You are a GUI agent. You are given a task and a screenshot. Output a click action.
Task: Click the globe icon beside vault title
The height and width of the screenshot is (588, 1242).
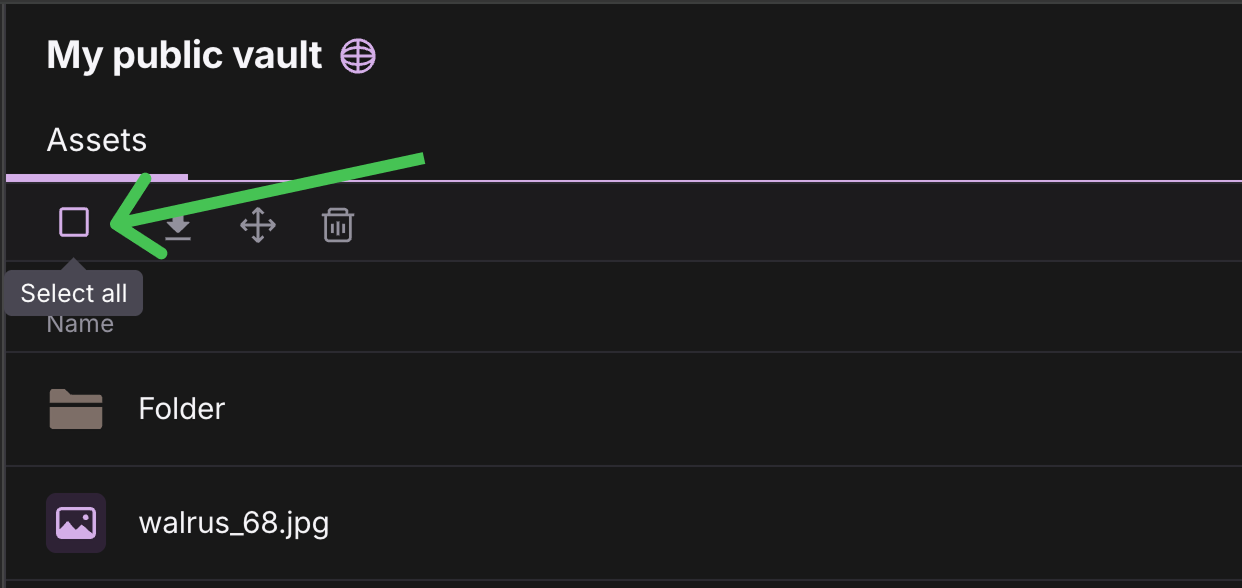(x=358, y=56)
